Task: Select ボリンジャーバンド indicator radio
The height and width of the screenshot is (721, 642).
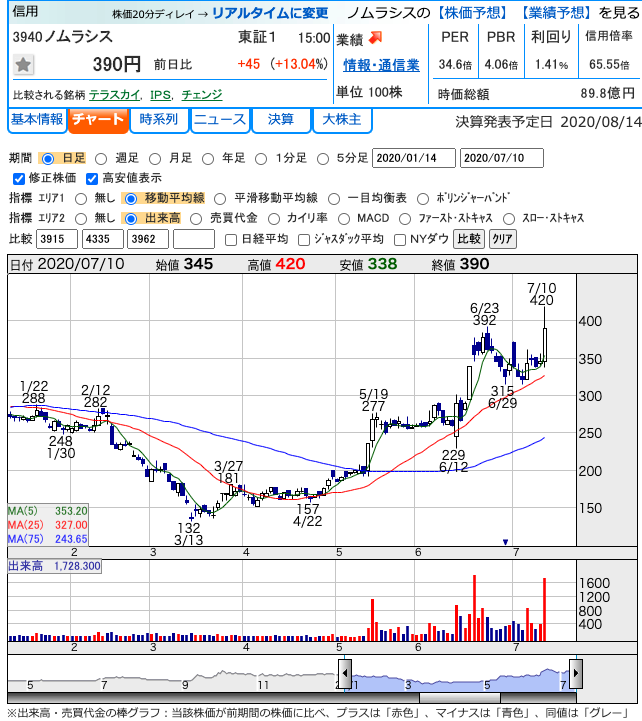Action: [x=423, y=199]
